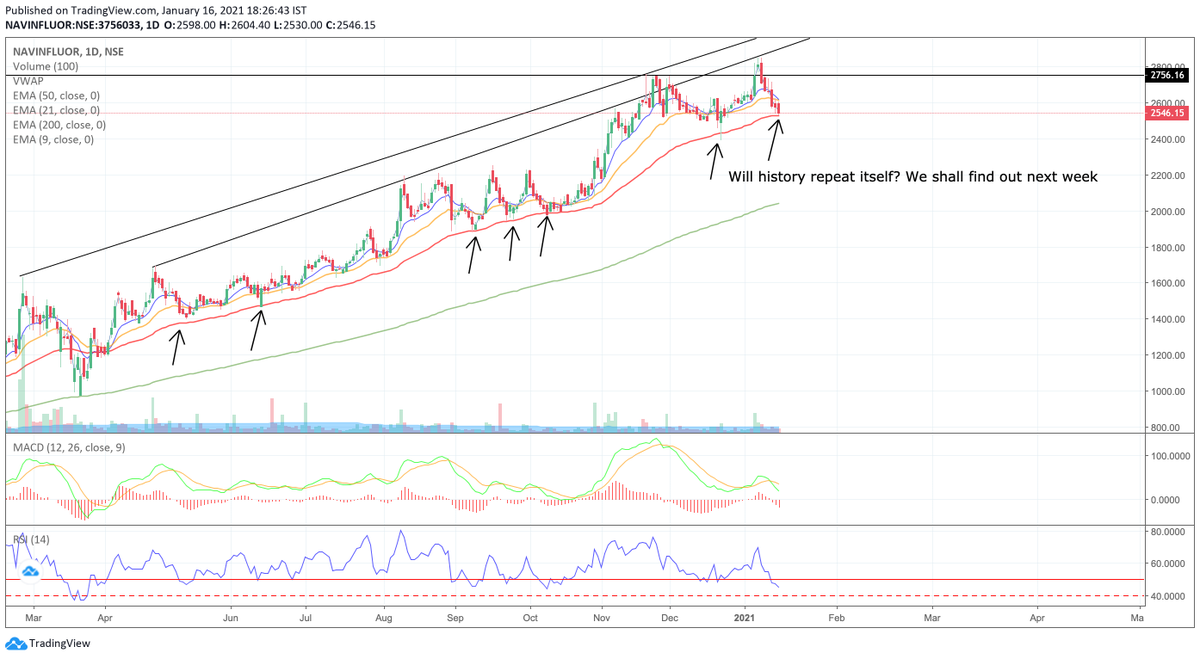The height and width of the screenshot is (659, 1200).
Task: Click the 1600.00 price axis label
Action: point(1169,283)
